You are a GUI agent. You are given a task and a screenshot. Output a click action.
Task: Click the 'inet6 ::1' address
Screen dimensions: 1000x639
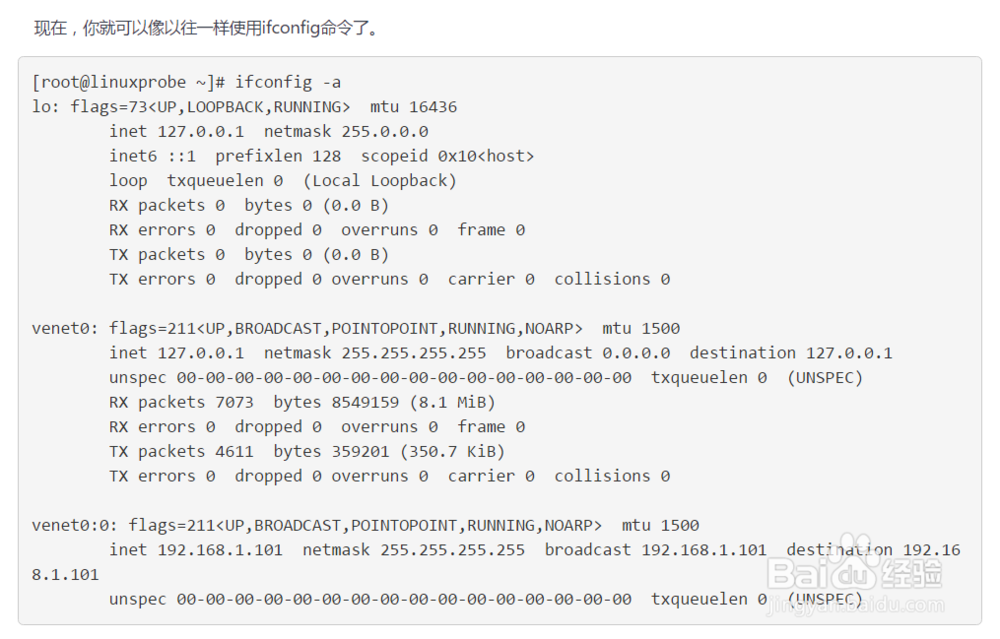(152, 156)
